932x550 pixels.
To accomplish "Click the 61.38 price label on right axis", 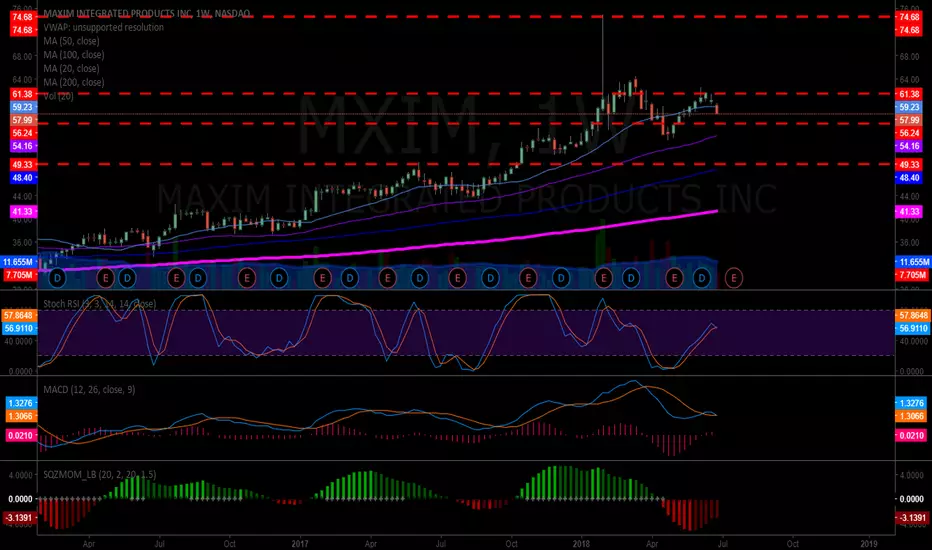I will pyautogui.click(x=909, y=94).
